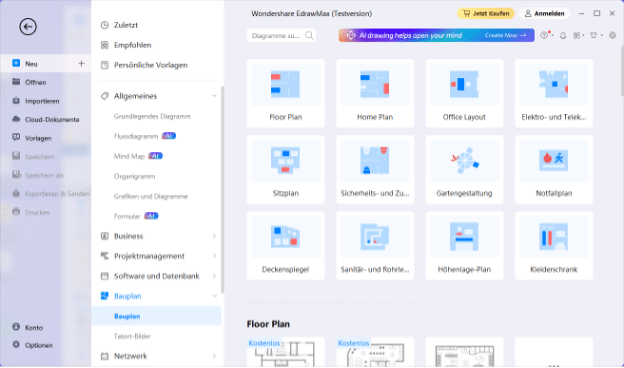
Task: Show Zuletzt recent documents
Action: [119, 25]
